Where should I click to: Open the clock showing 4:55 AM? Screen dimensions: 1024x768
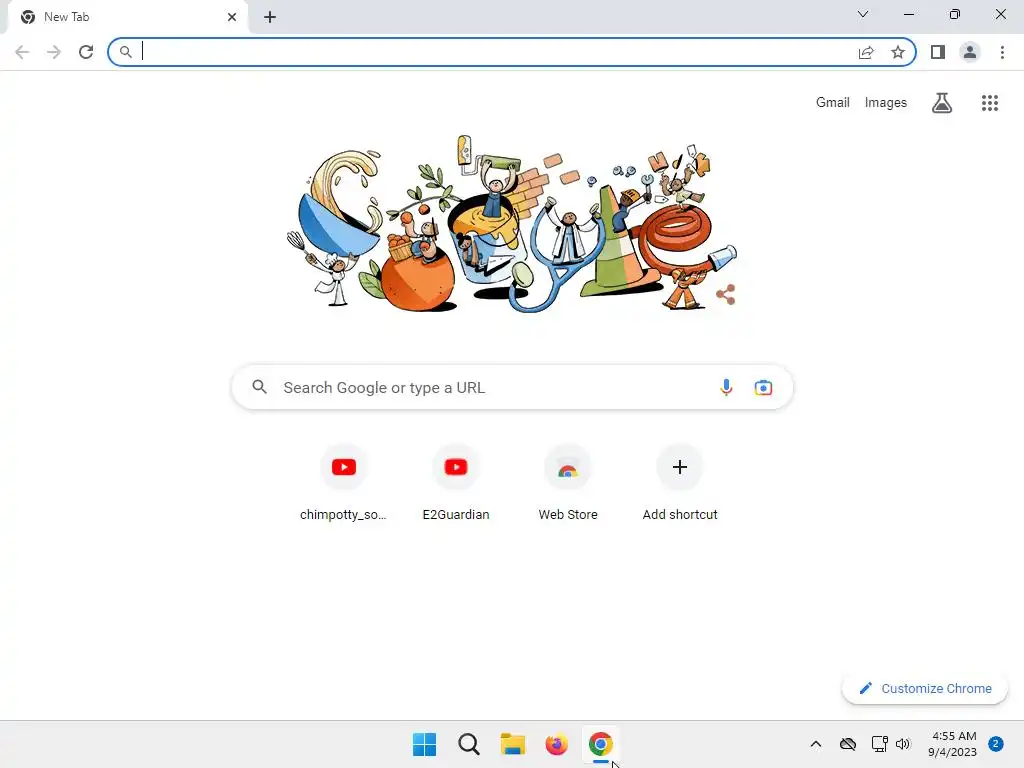coord(952,744)
